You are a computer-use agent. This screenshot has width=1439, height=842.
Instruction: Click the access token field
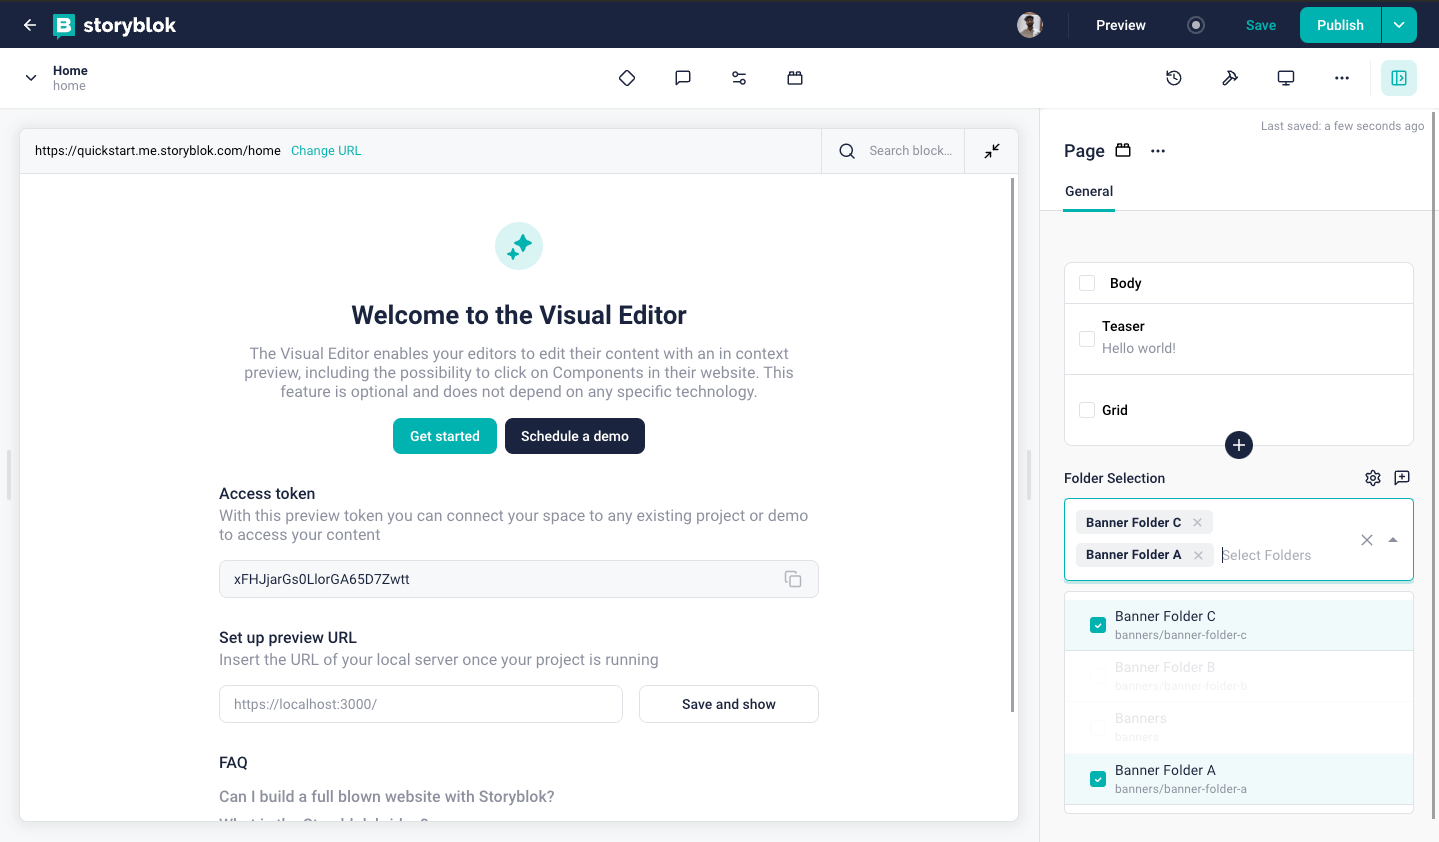[x=519, y=579]
